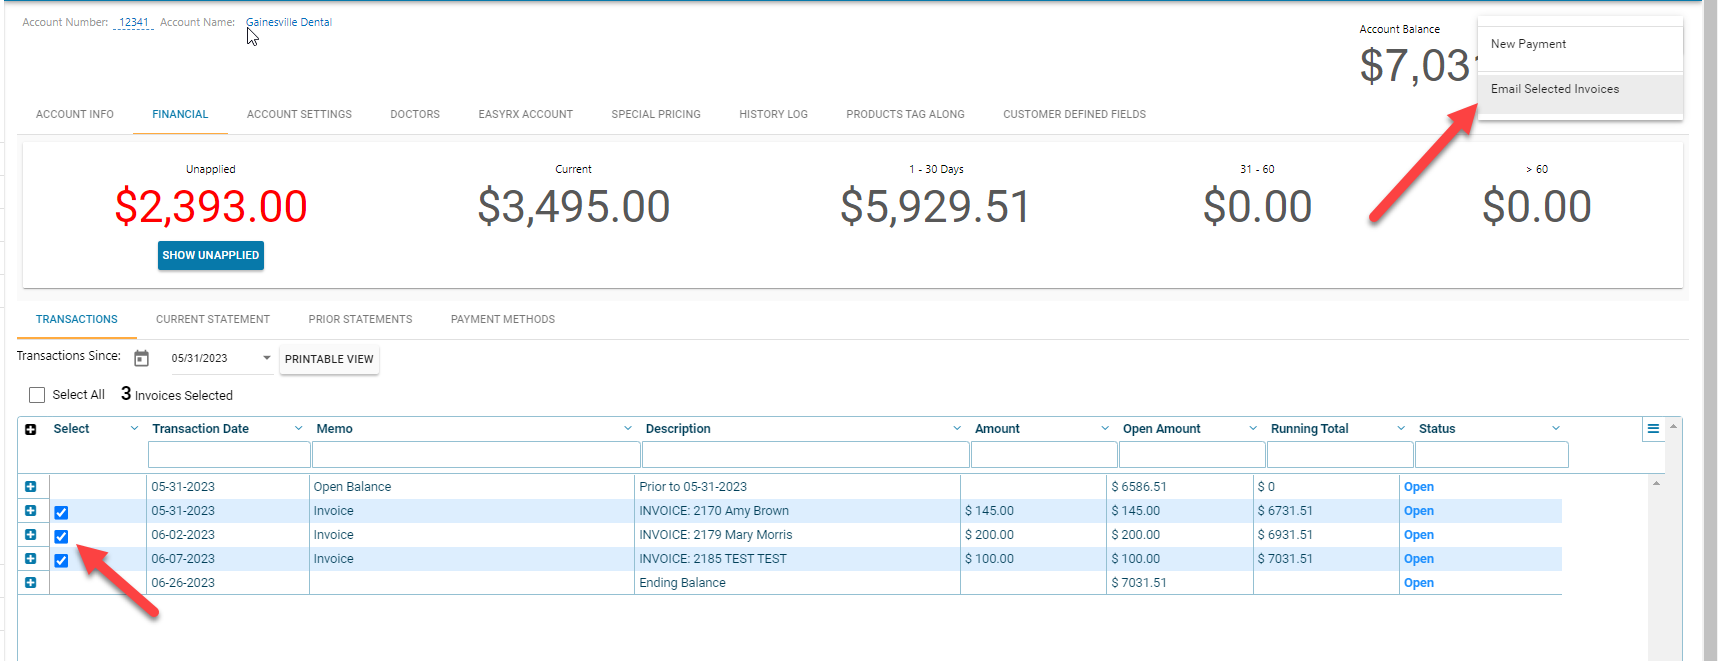1718x661 pixels.
Task: Open the Select column header menu arrow
Action: 135,429
